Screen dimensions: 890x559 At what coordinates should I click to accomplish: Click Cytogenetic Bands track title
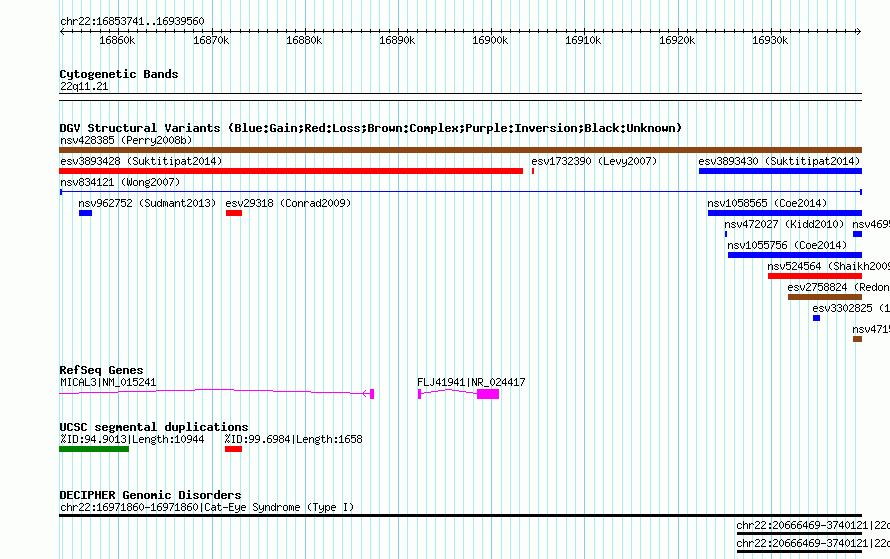[x=119, y=74]
